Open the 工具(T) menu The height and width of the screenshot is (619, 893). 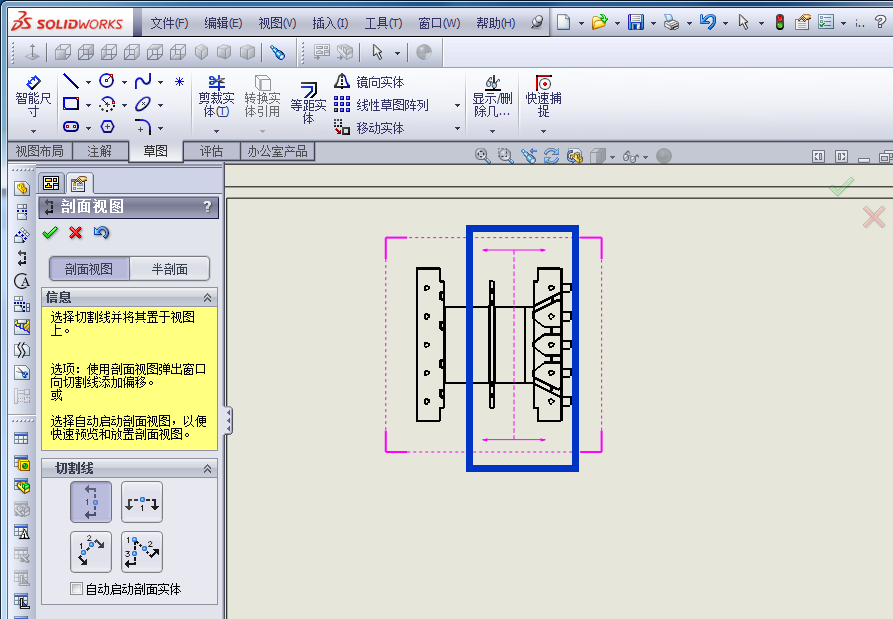(x=383, y=23)
